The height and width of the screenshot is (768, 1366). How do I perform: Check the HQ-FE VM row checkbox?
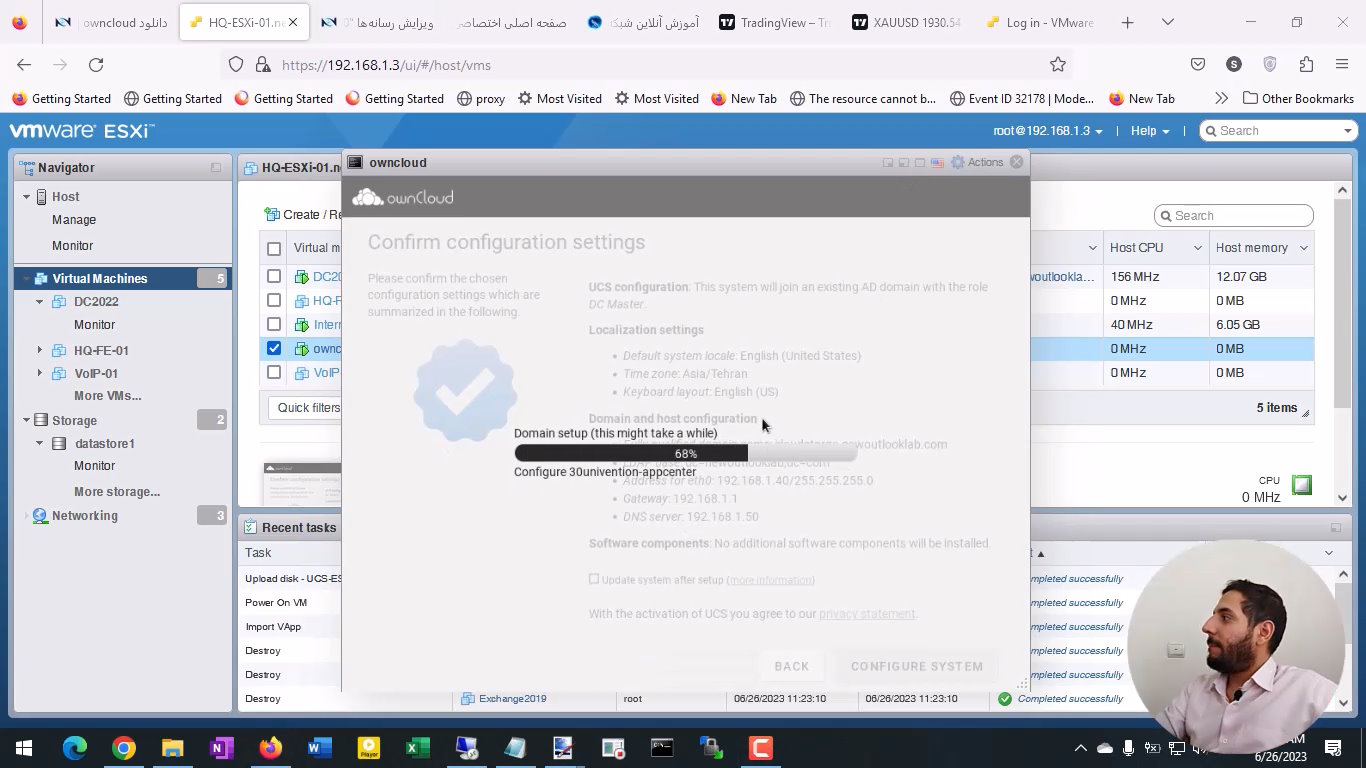click(x=274, y=300)
